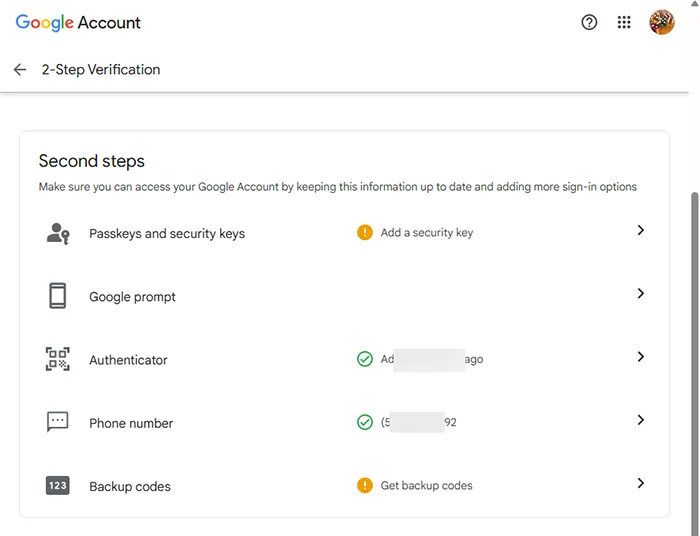Open the Backup codes option
This screenshot has width=700, height=536.
click(344, 486)
